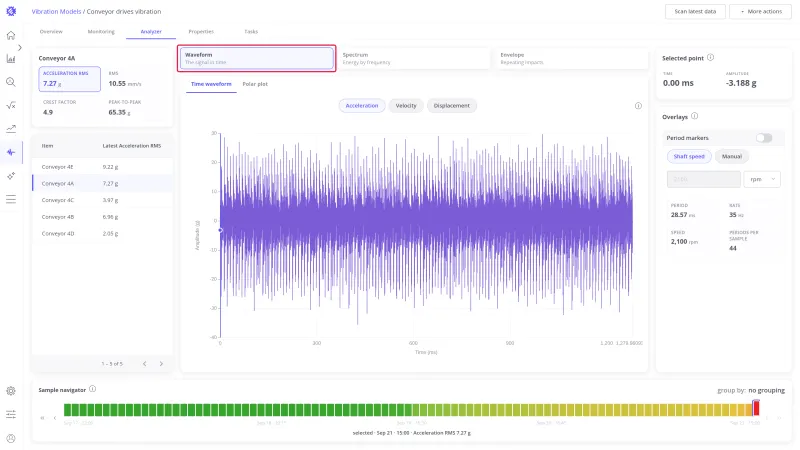Click the Sample navigator info icon
Viewport: 800px width, 450px height.
[x=92, y=389]
